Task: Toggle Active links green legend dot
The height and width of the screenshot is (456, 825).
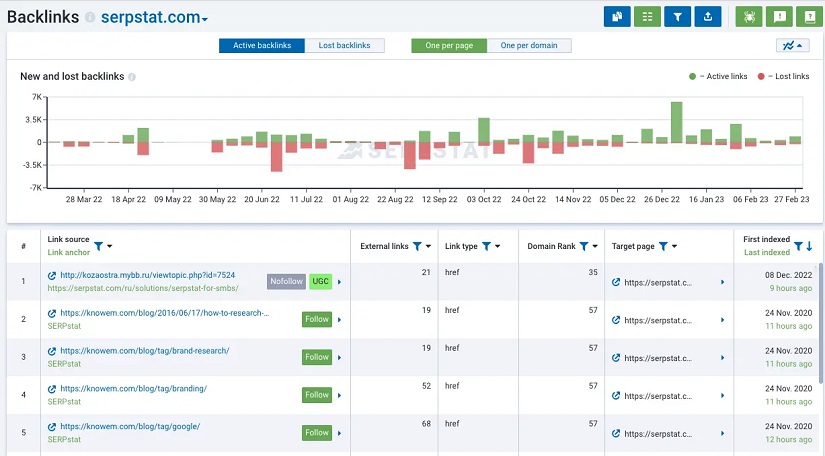Action: (x=692, y=76)
